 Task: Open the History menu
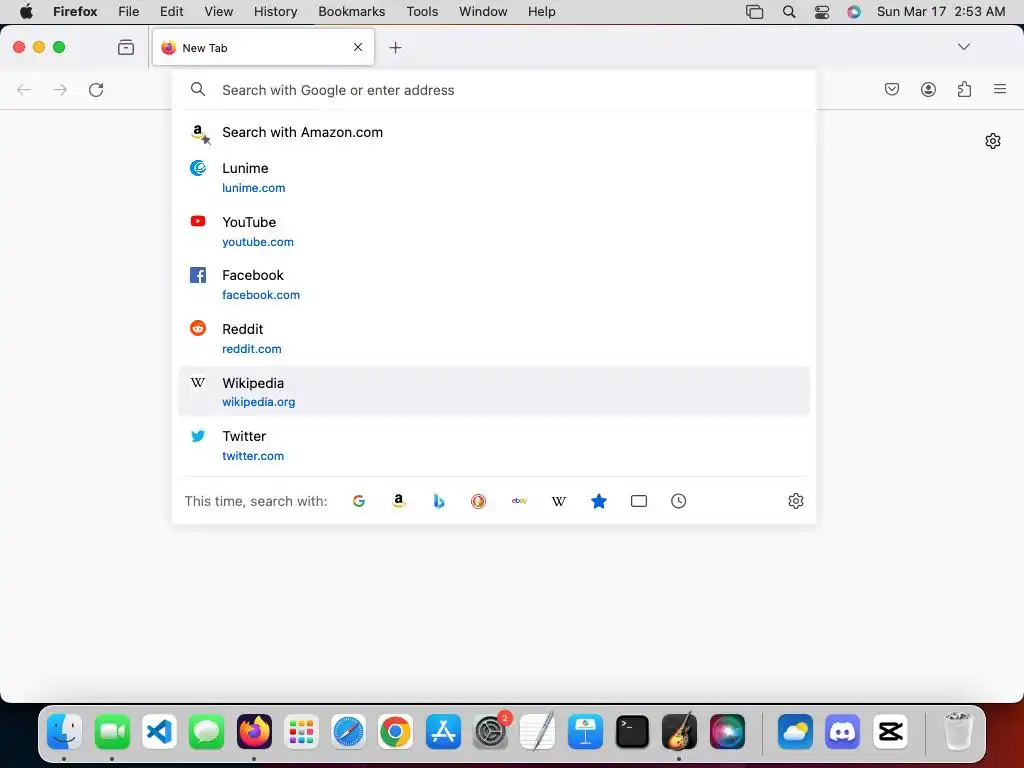[x=275, y=12]
